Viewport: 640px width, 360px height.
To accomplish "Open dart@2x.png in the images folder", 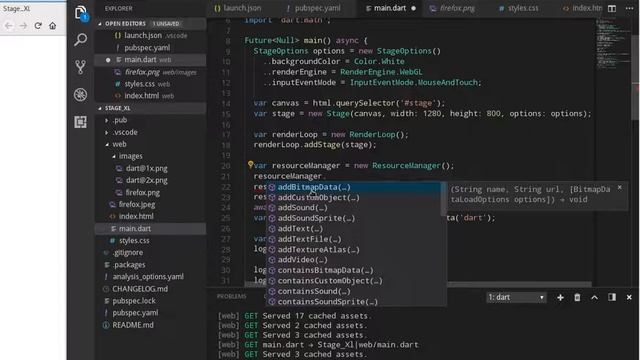I will click(146, 180).
